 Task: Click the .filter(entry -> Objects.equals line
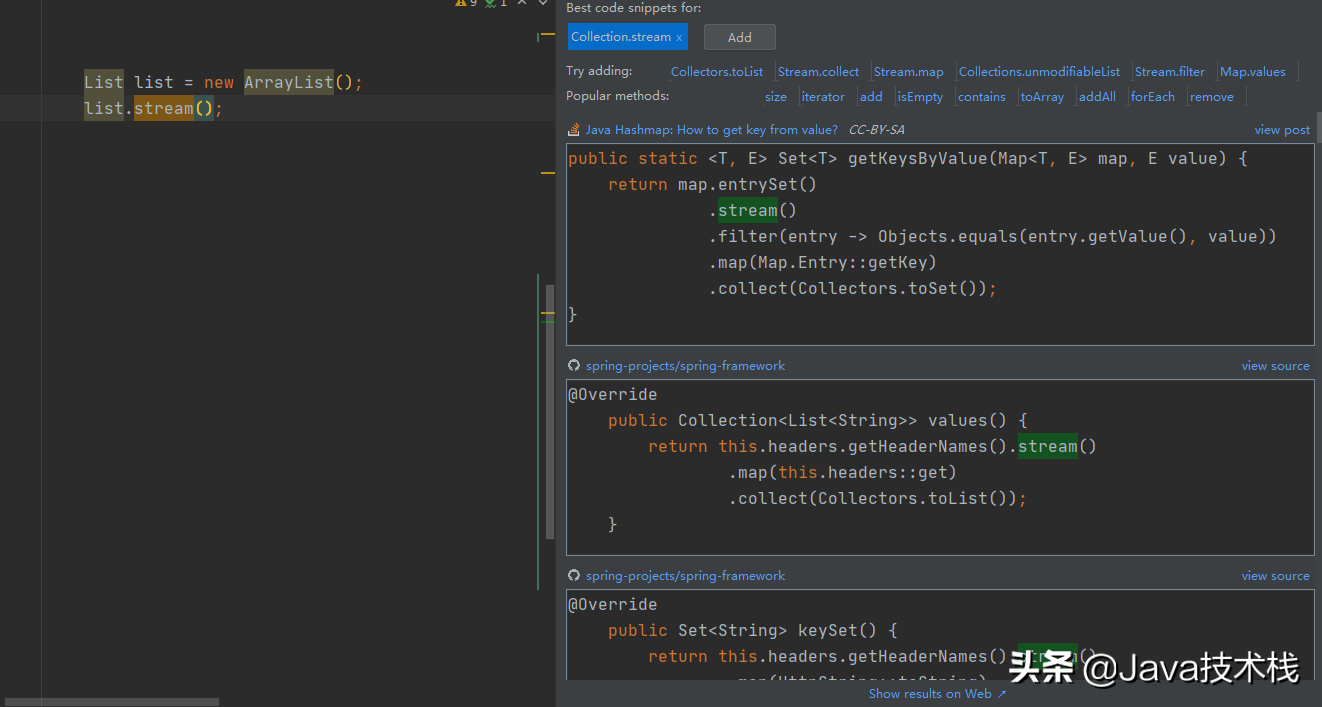tap(992, 236)
